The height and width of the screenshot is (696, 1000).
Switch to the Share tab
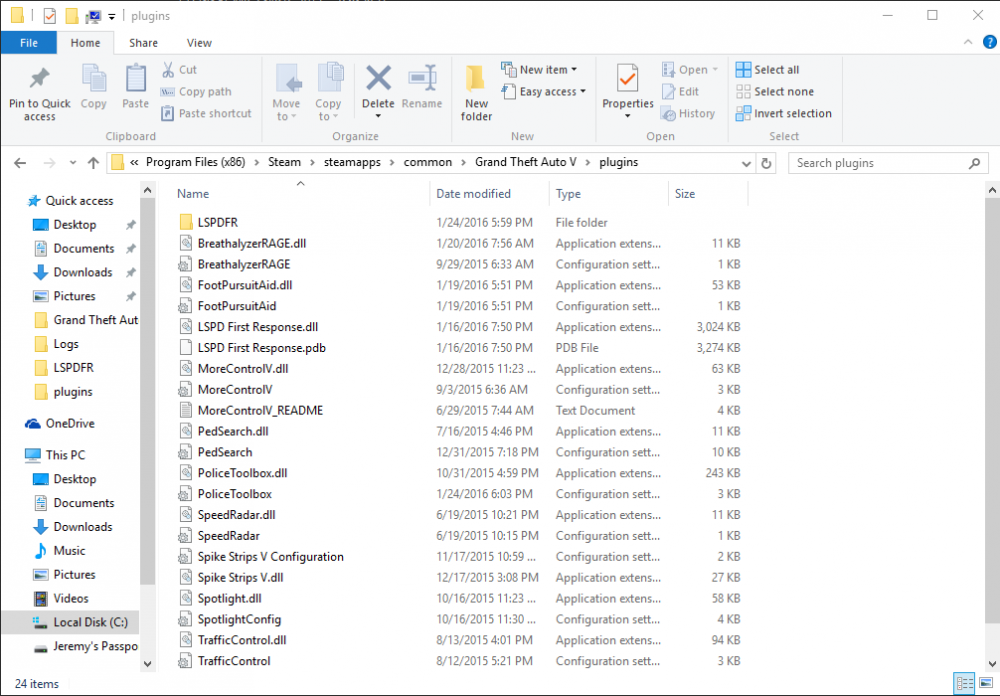143,42
